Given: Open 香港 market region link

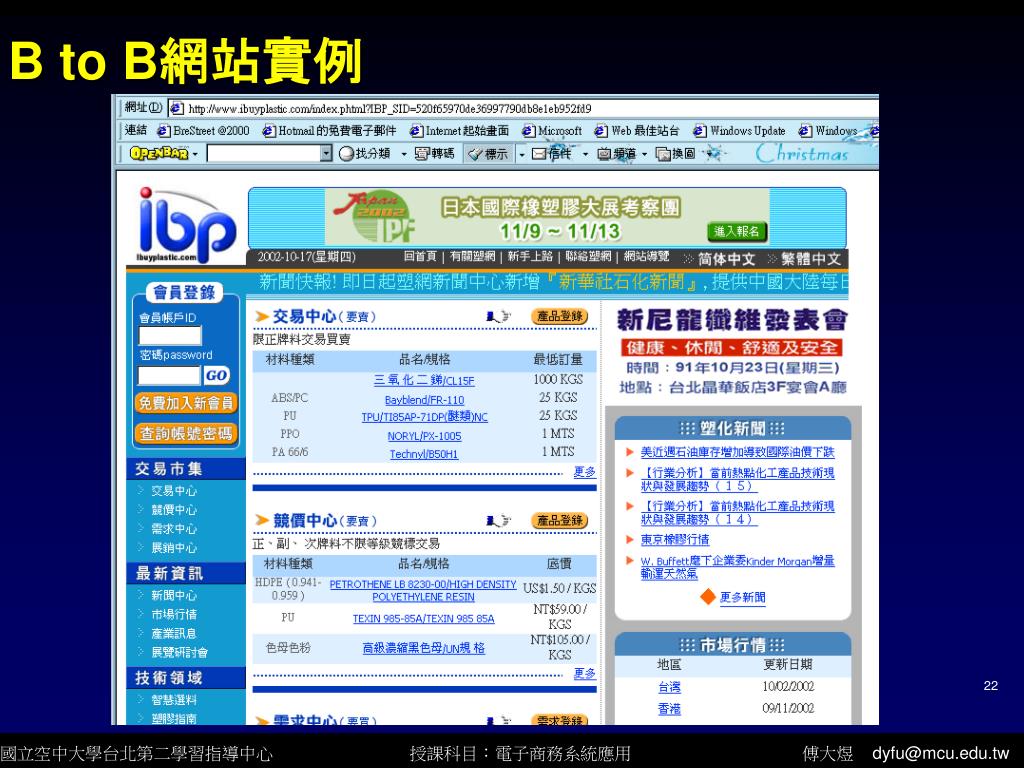Looking at the screenshot, I should [x=669, y=709].
